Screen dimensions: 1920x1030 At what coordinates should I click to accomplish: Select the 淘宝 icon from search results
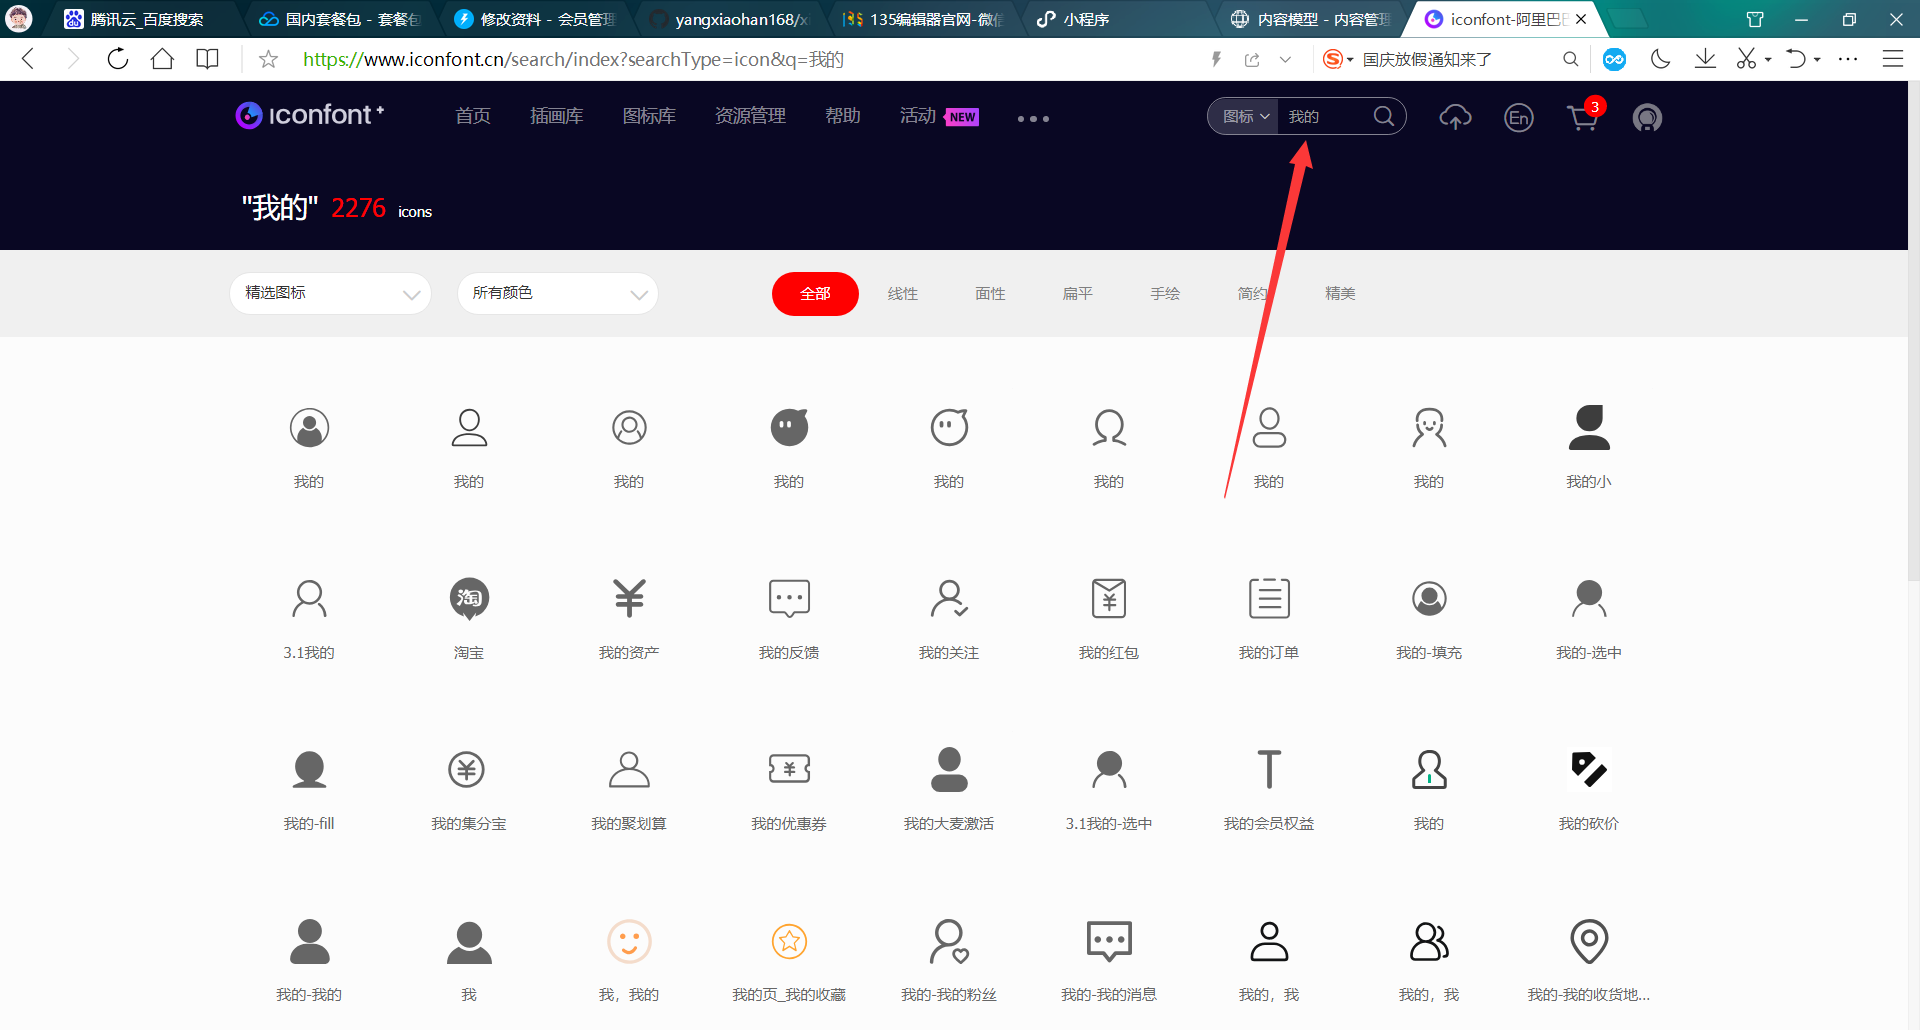coord(468,598)
